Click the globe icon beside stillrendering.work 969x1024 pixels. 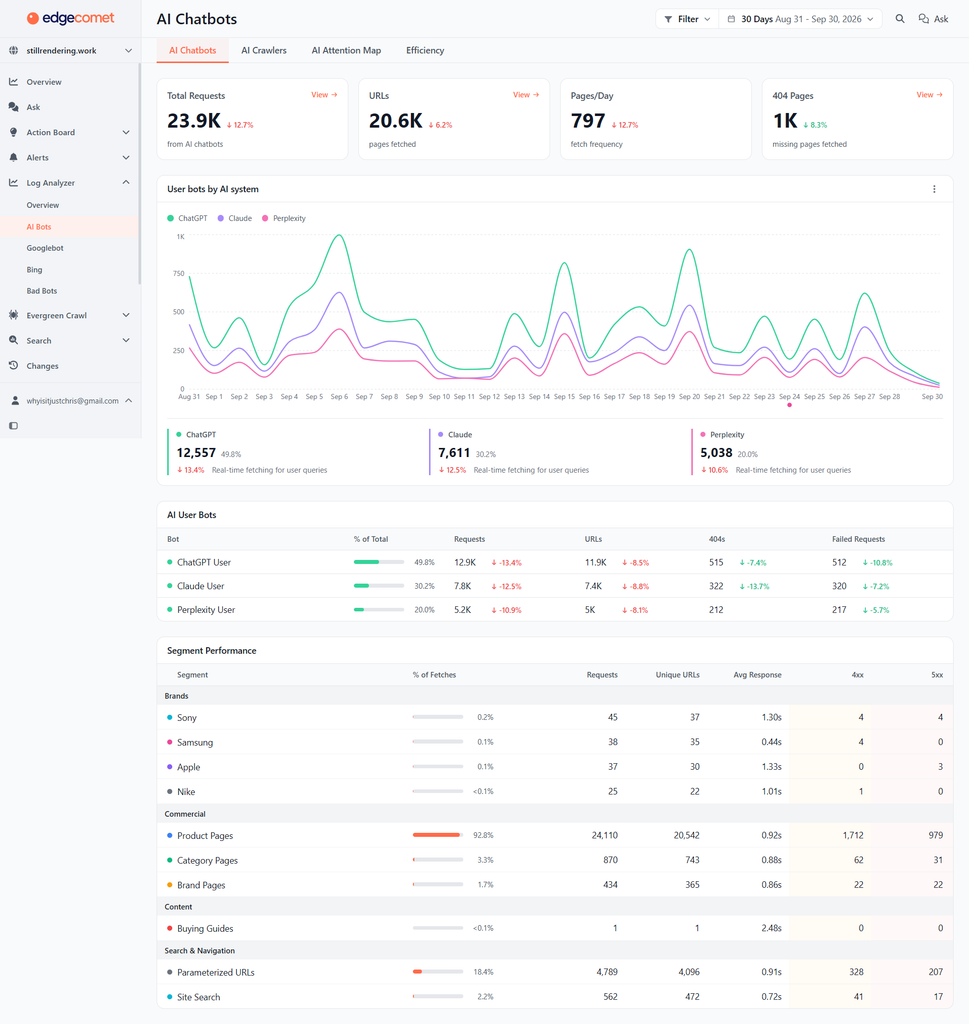[14, 50]
